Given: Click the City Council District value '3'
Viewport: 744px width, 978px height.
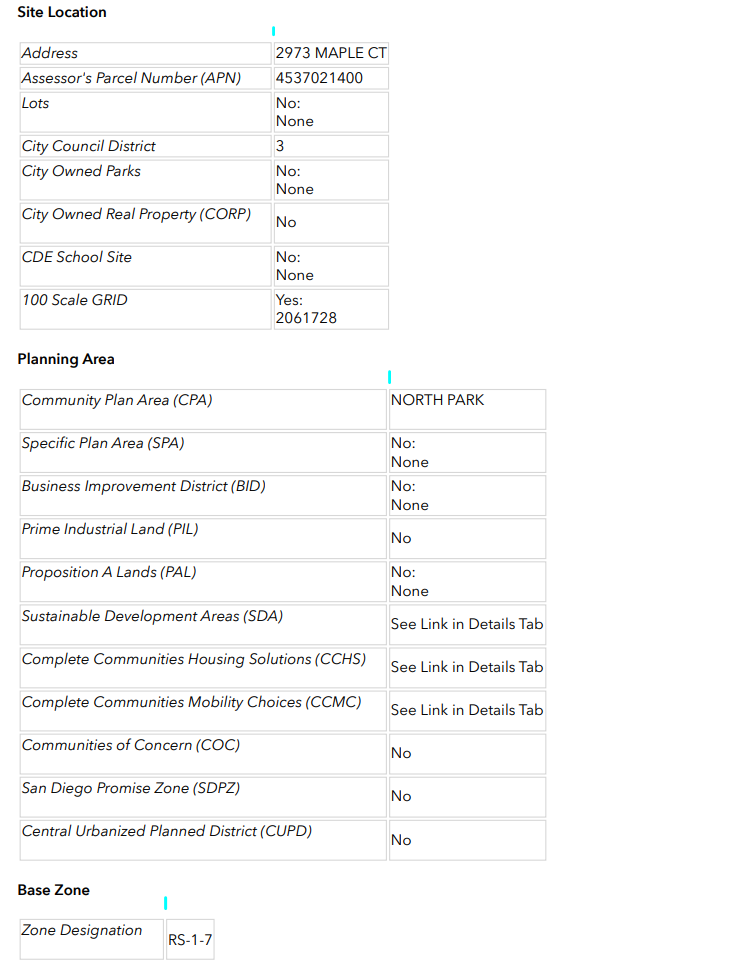Looking at the screenshot, I should pyautogui.click(x=280, y=146).
